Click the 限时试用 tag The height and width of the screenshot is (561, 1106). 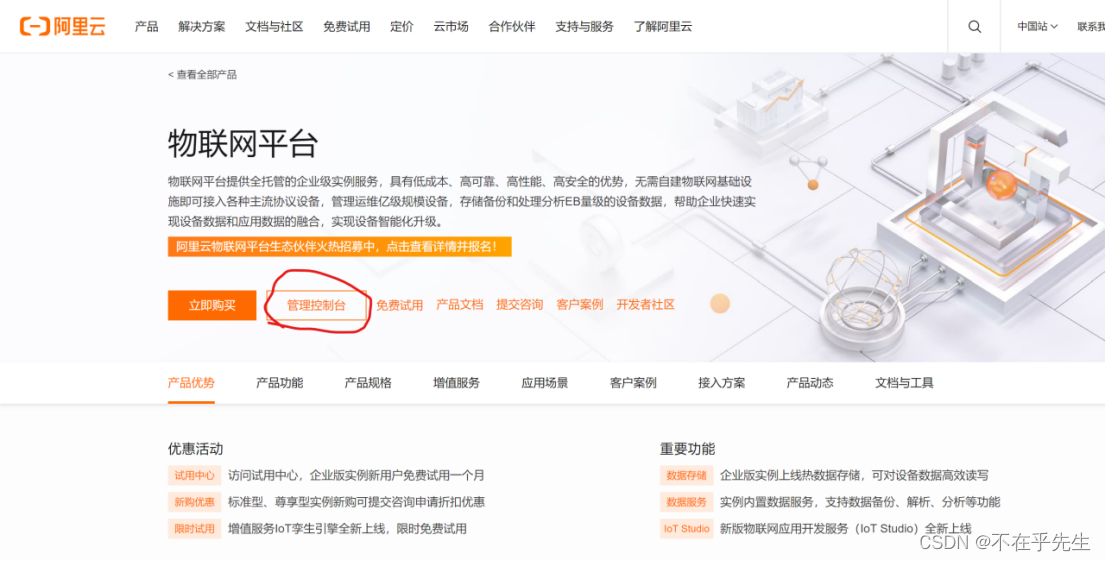point(195,529)
